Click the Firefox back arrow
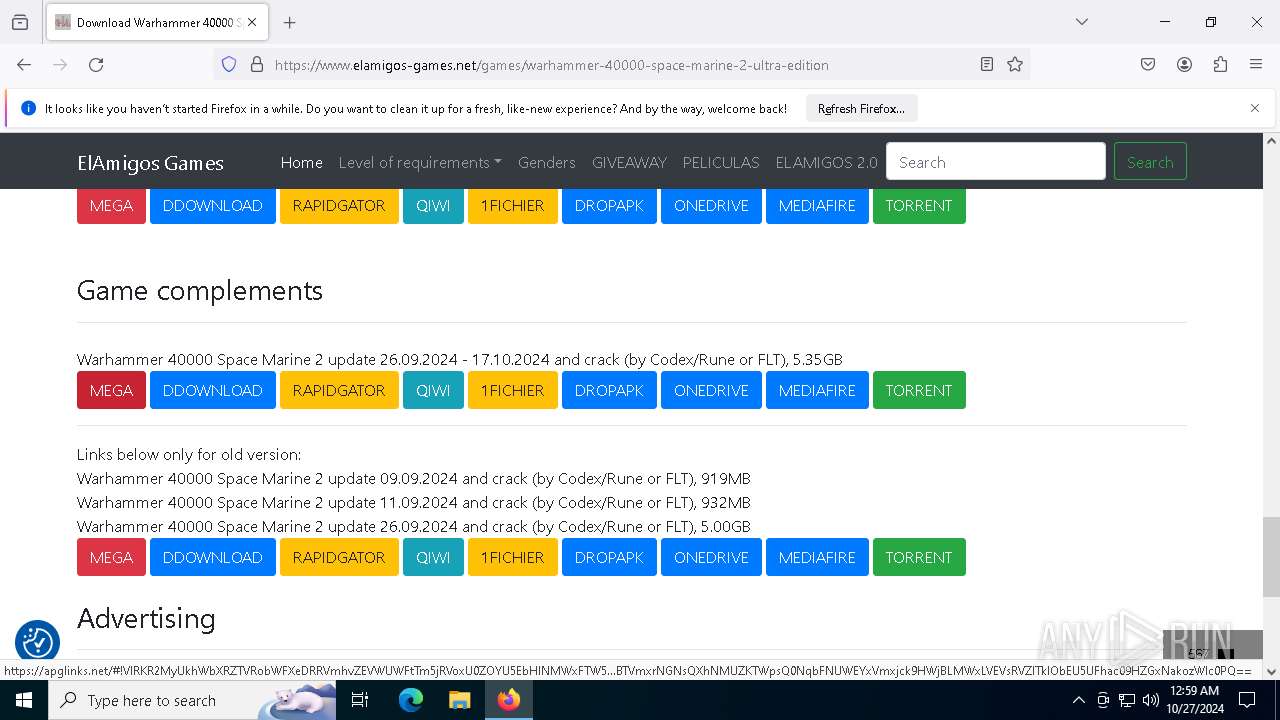 tap(24, 65)
